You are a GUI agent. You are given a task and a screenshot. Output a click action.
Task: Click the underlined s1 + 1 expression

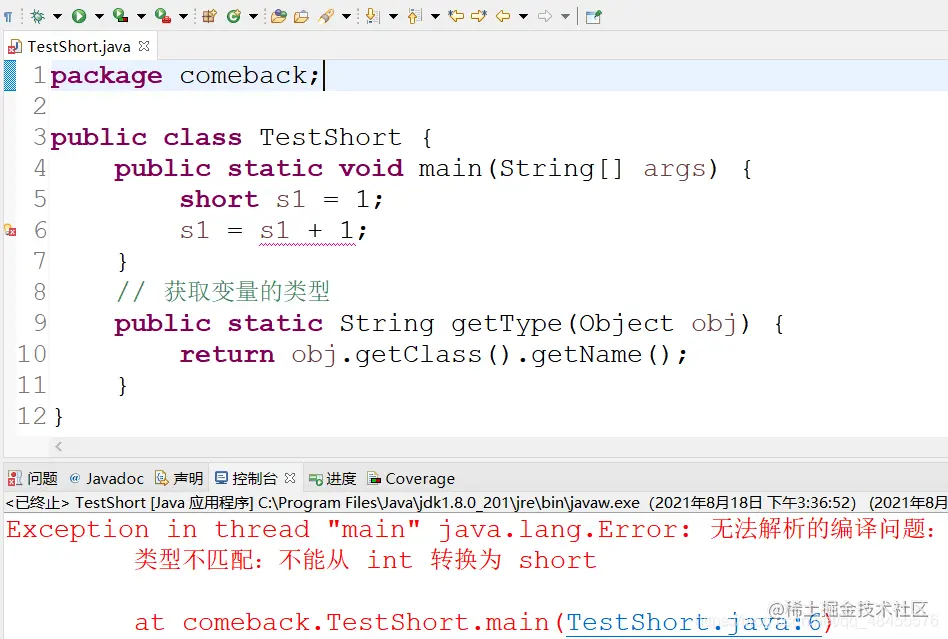tap(307, 231)
